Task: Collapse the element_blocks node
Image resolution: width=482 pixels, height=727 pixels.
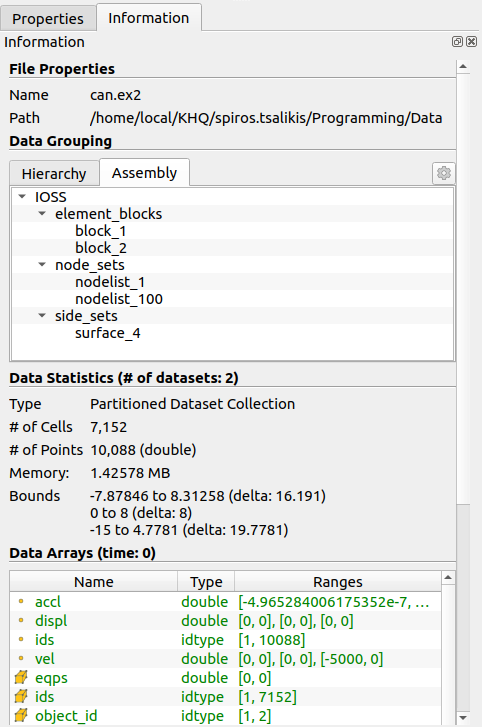Action: coord(42,214)
